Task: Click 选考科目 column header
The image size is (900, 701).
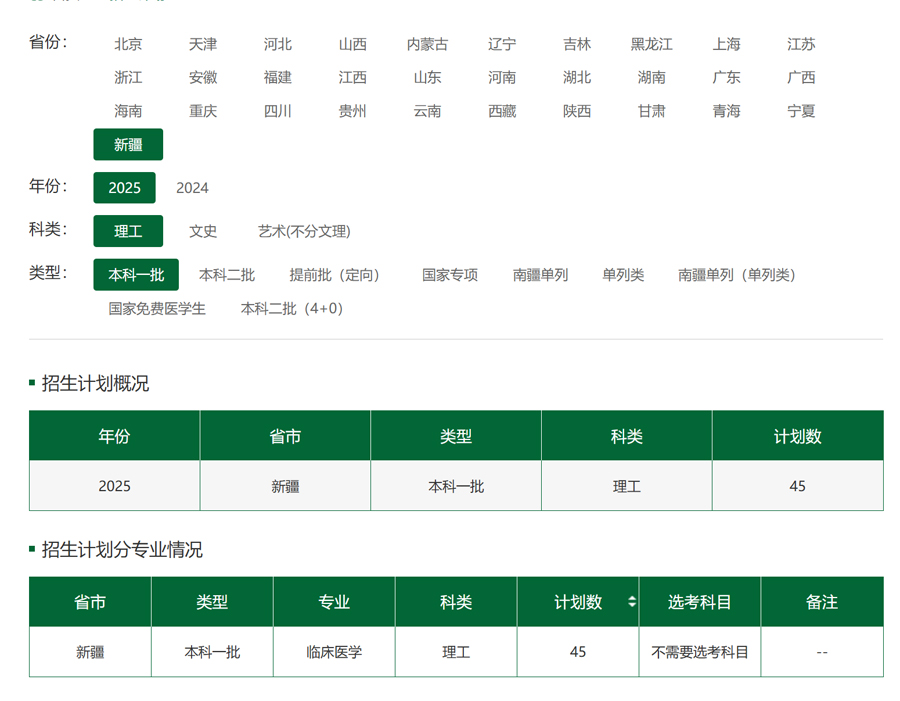Action: click(700, 602)
